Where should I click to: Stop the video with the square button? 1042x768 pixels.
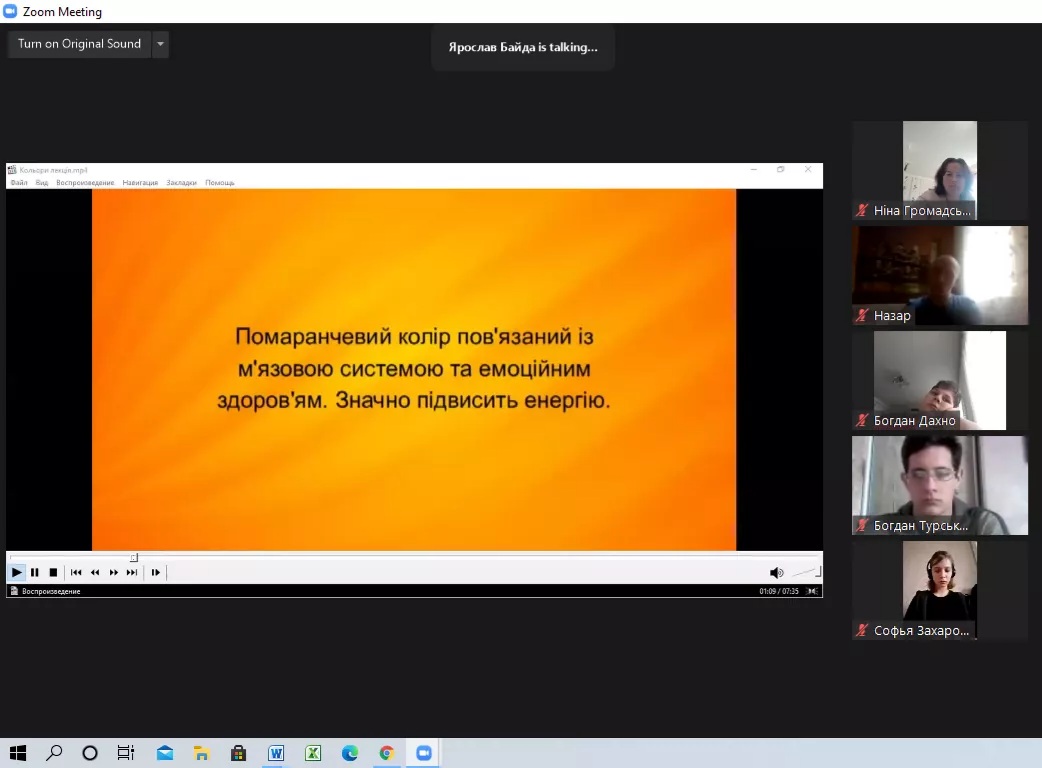[53, 572]
